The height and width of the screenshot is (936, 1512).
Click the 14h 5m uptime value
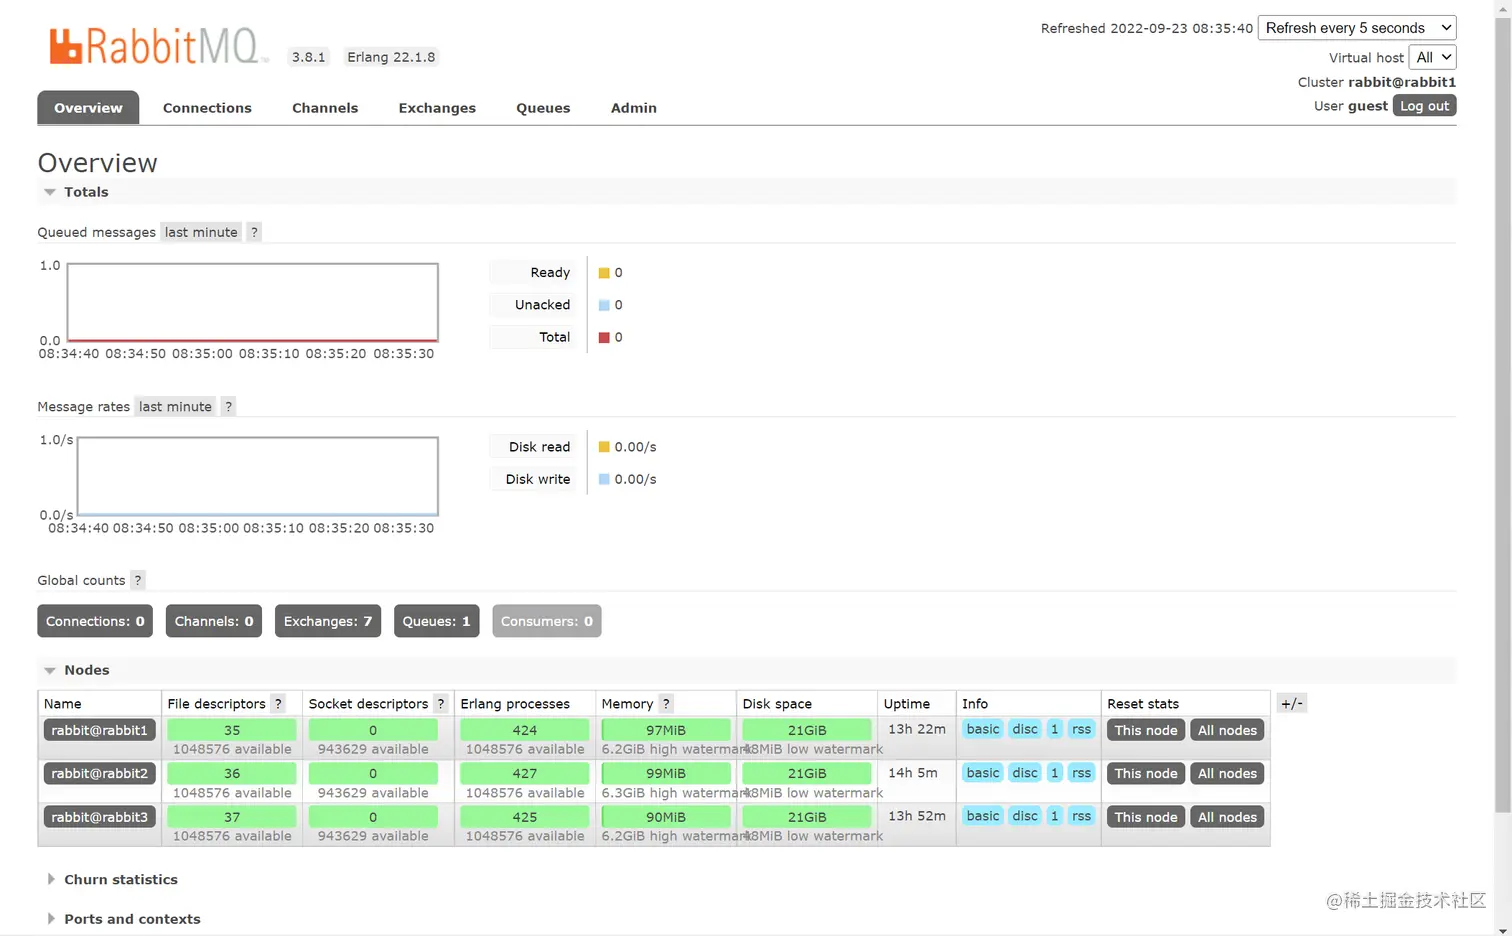click(x=913, y=773)
